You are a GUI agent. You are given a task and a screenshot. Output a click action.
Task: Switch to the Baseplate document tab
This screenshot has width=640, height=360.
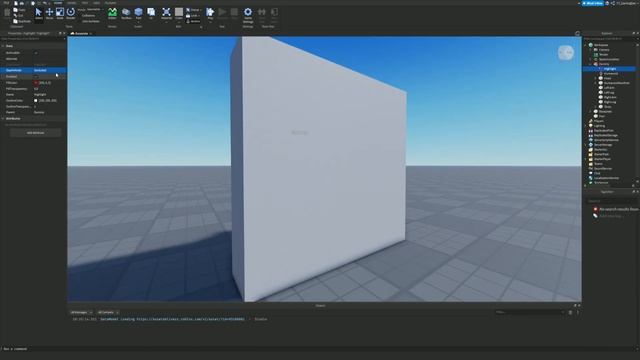81,33
